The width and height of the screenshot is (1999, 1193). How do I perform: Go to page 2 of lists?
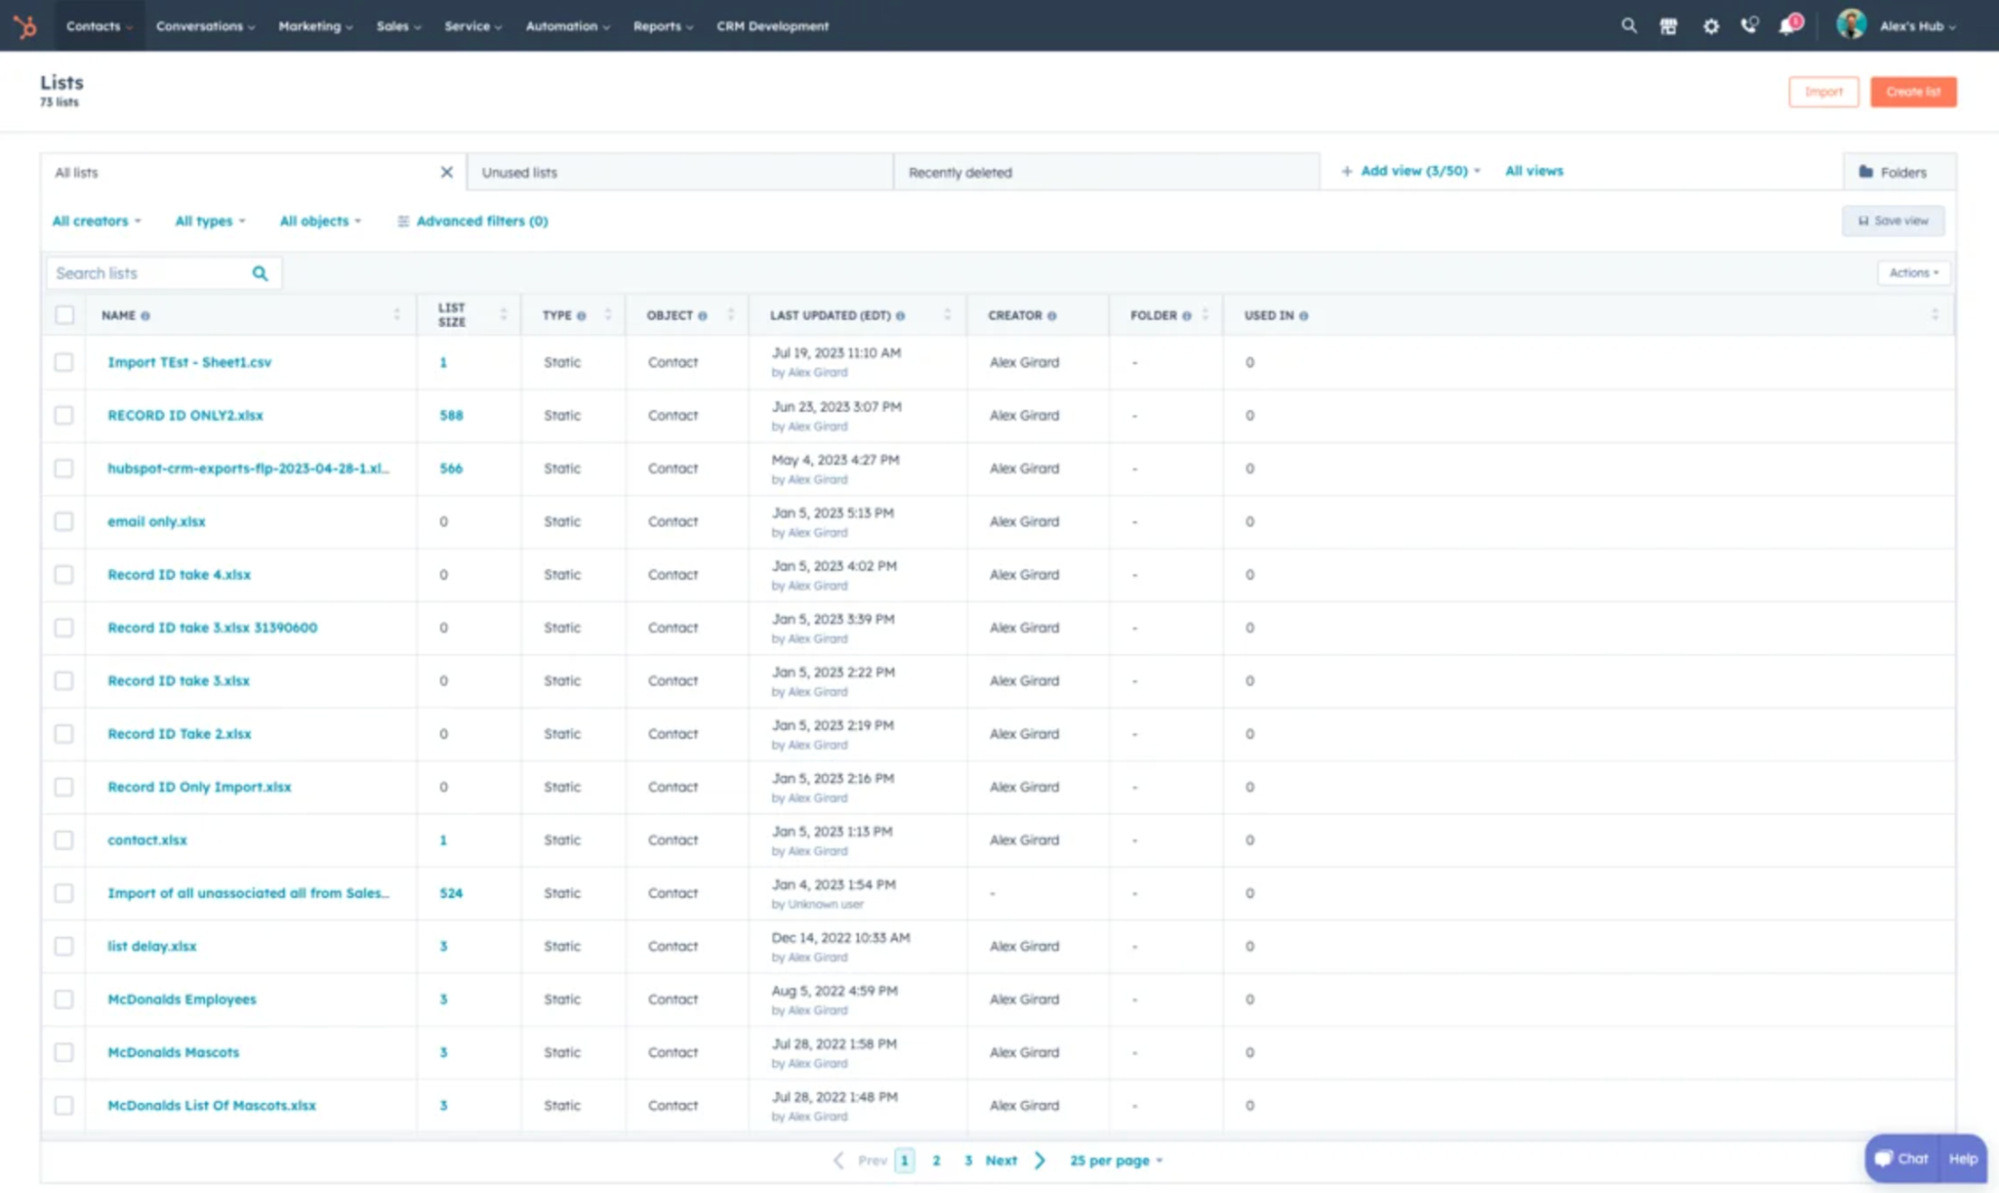pos(936,1160)
